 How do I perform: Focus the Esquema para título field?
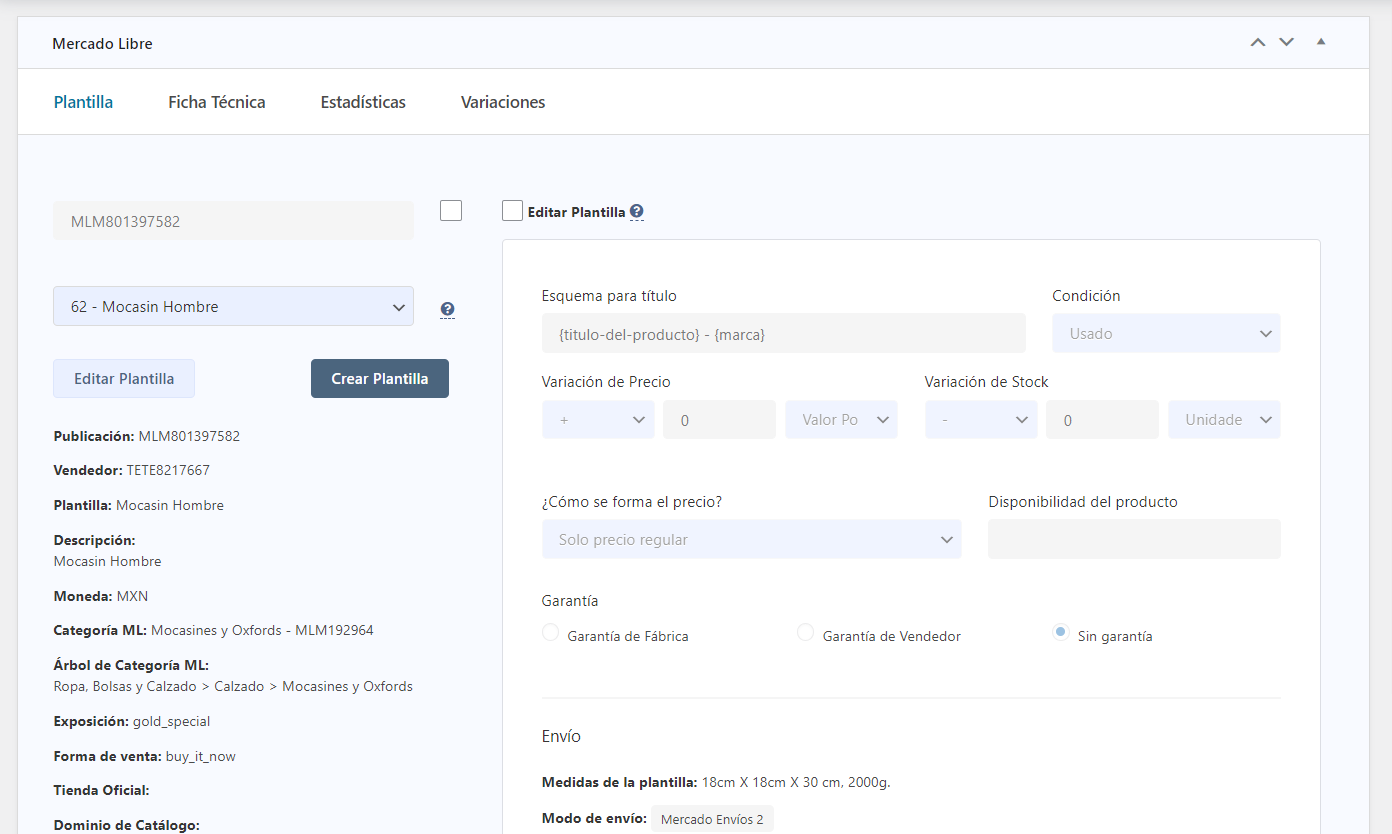click(783, 333)
